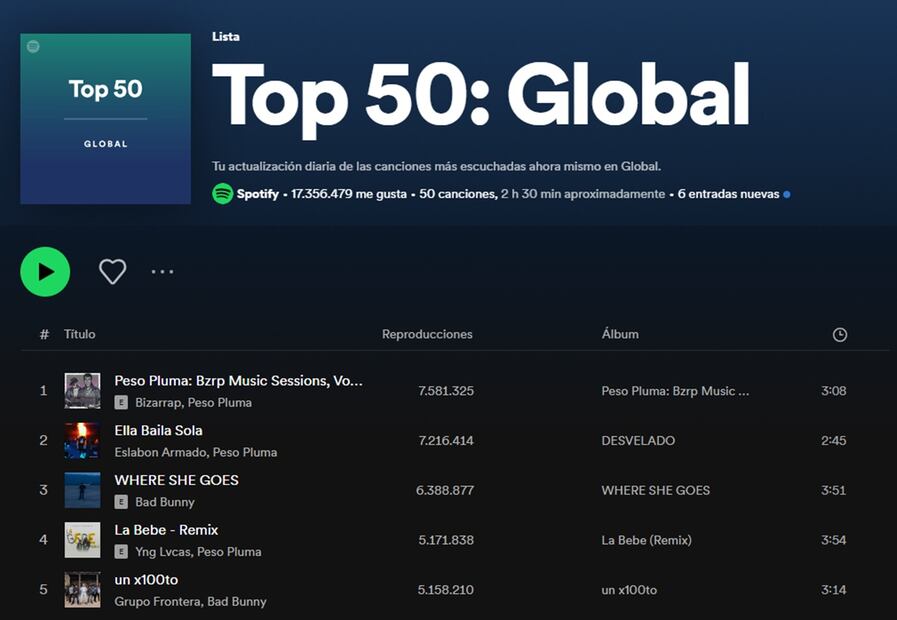
Task: Click the explicit badge next to Bizarrap
Action: (x=119, y=402)
